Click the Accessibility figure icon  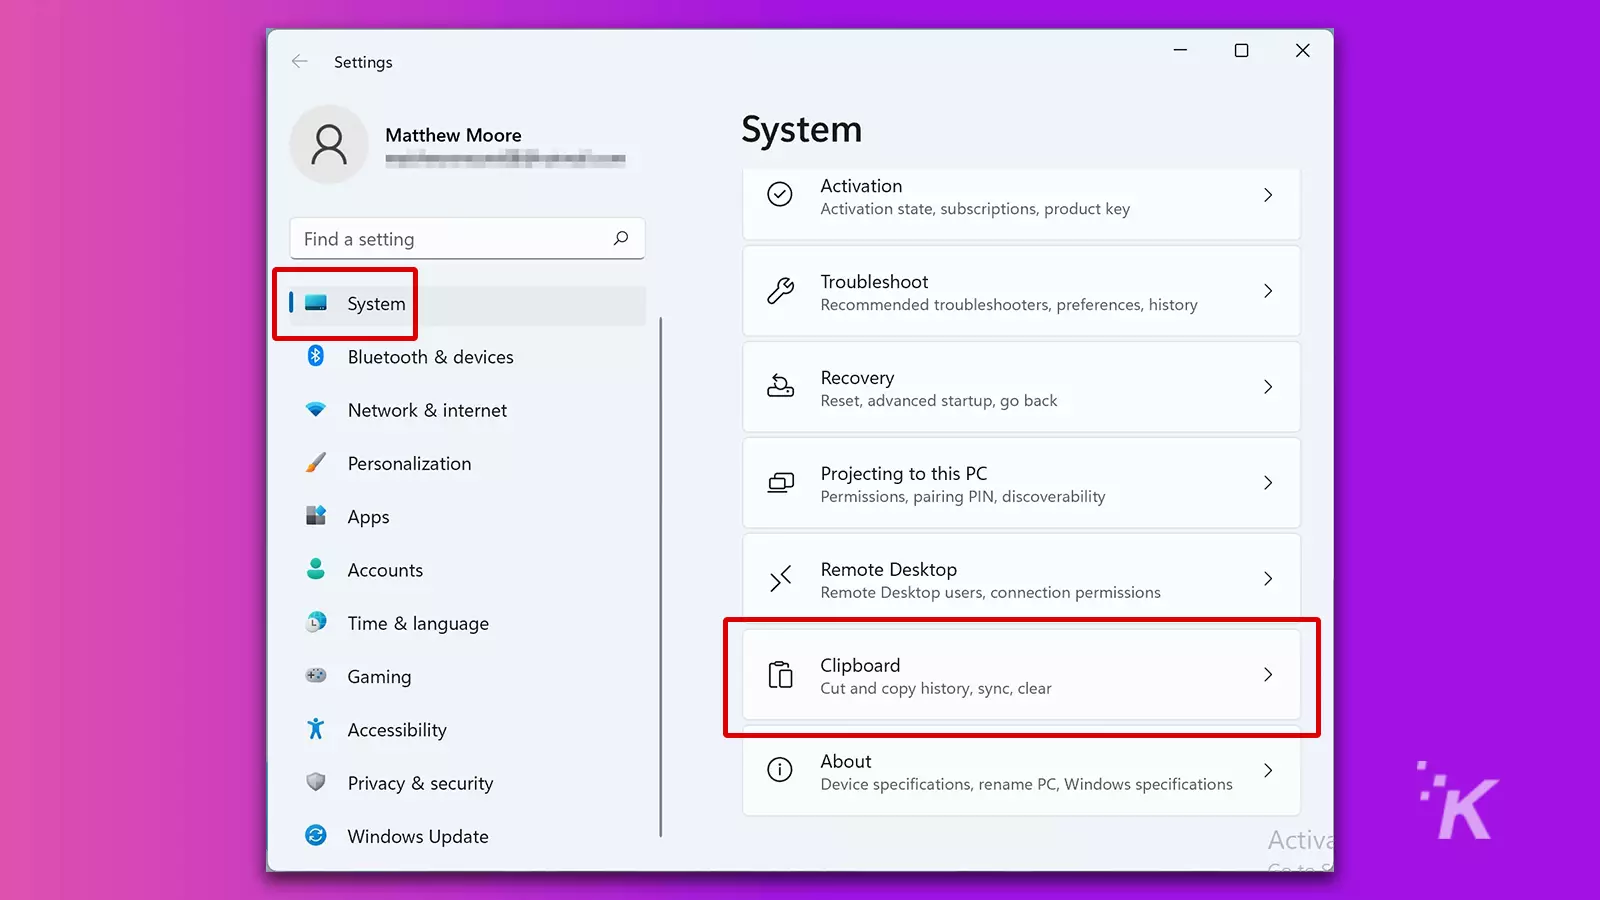coord(316,729)
